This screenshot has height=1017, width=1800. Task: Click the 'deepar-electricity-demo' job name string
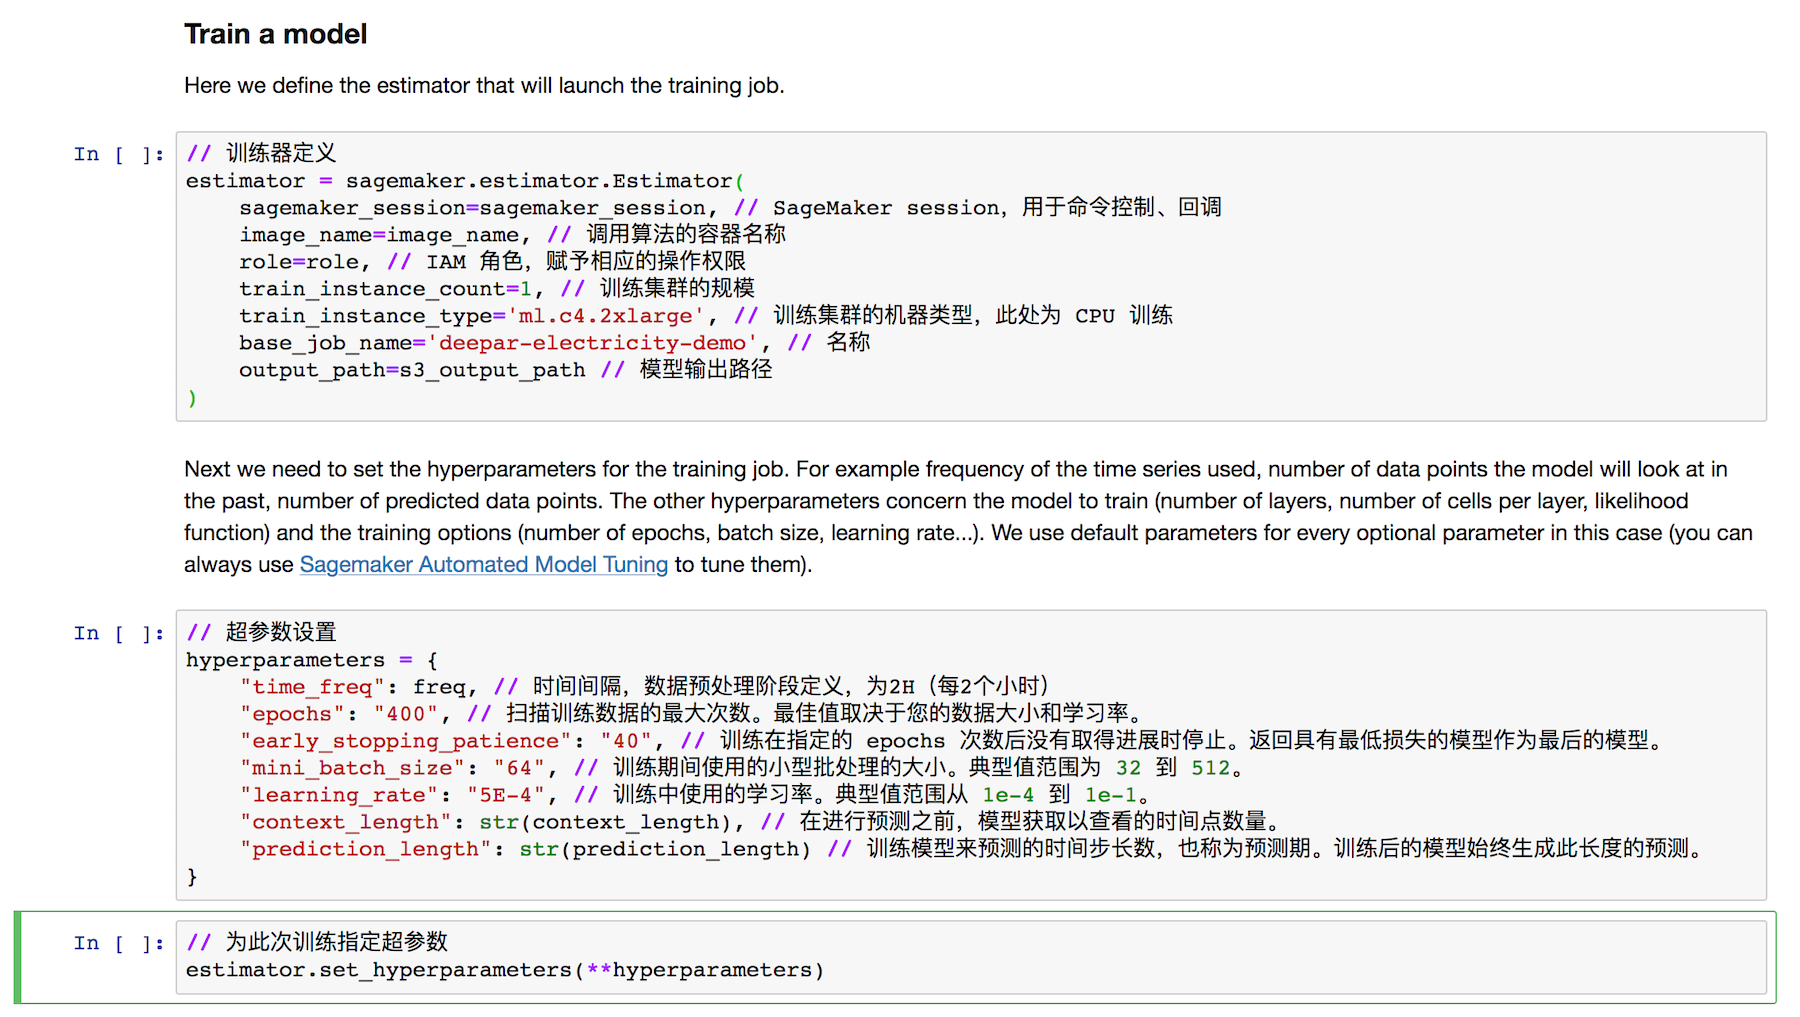click(x=592, y=343)
